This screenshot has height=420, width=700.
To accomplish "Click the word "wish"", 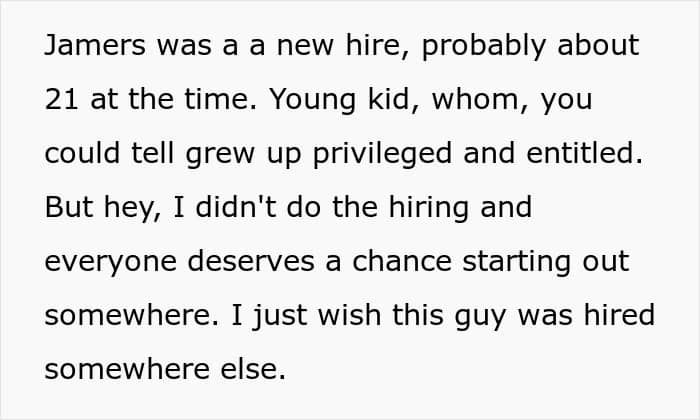I will [350, 315].
